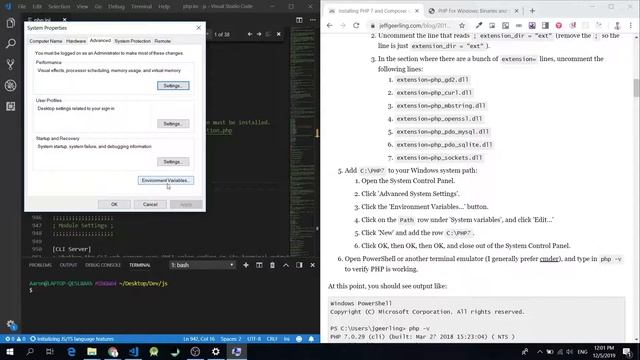Viewport: 640px width, 360px height.
Task: Open the Extensions view in VS Code
Action: pos(11,106)
